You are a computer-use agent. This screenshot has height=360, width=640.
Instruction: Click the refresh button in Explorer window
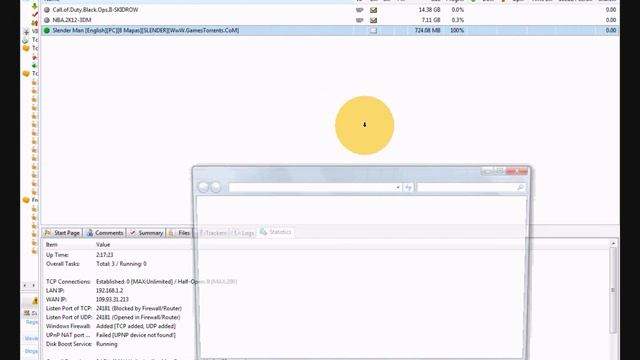pos(408,187)
